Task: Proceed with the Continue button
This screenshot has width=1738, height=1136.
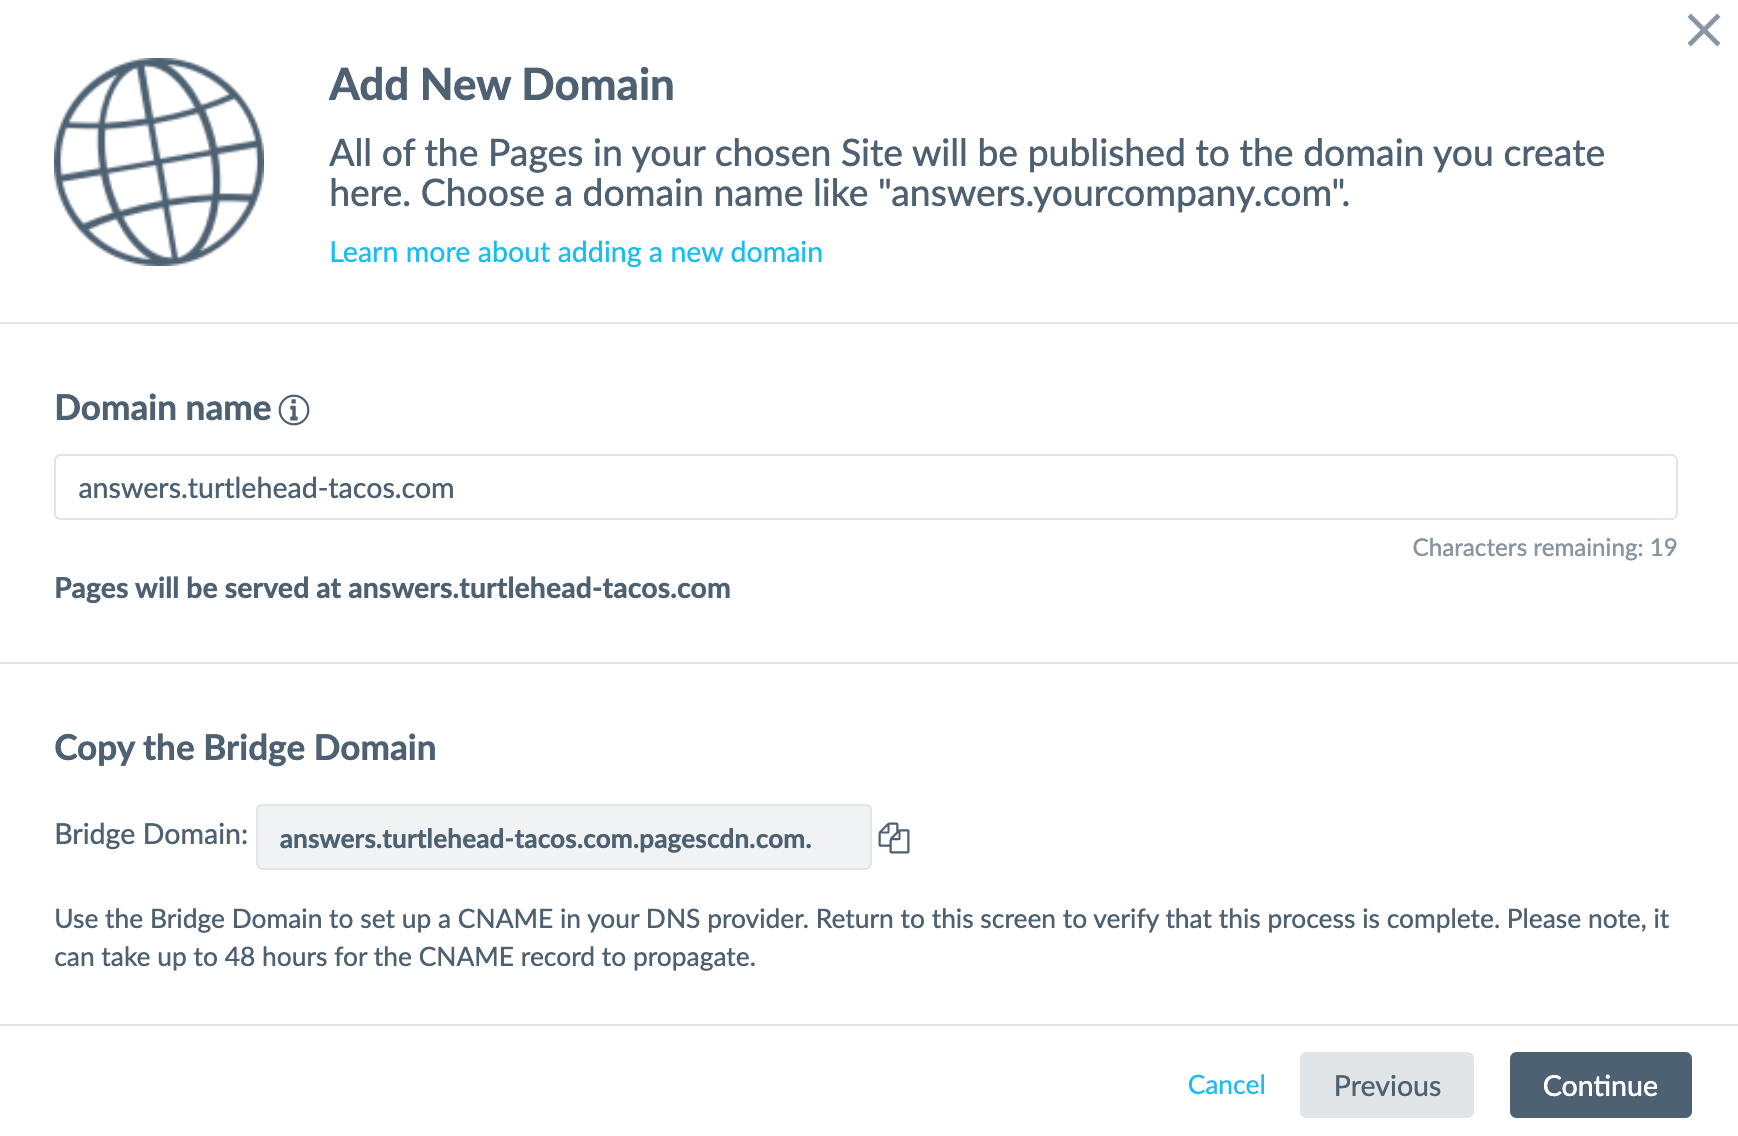Action: point(1600,1085)
